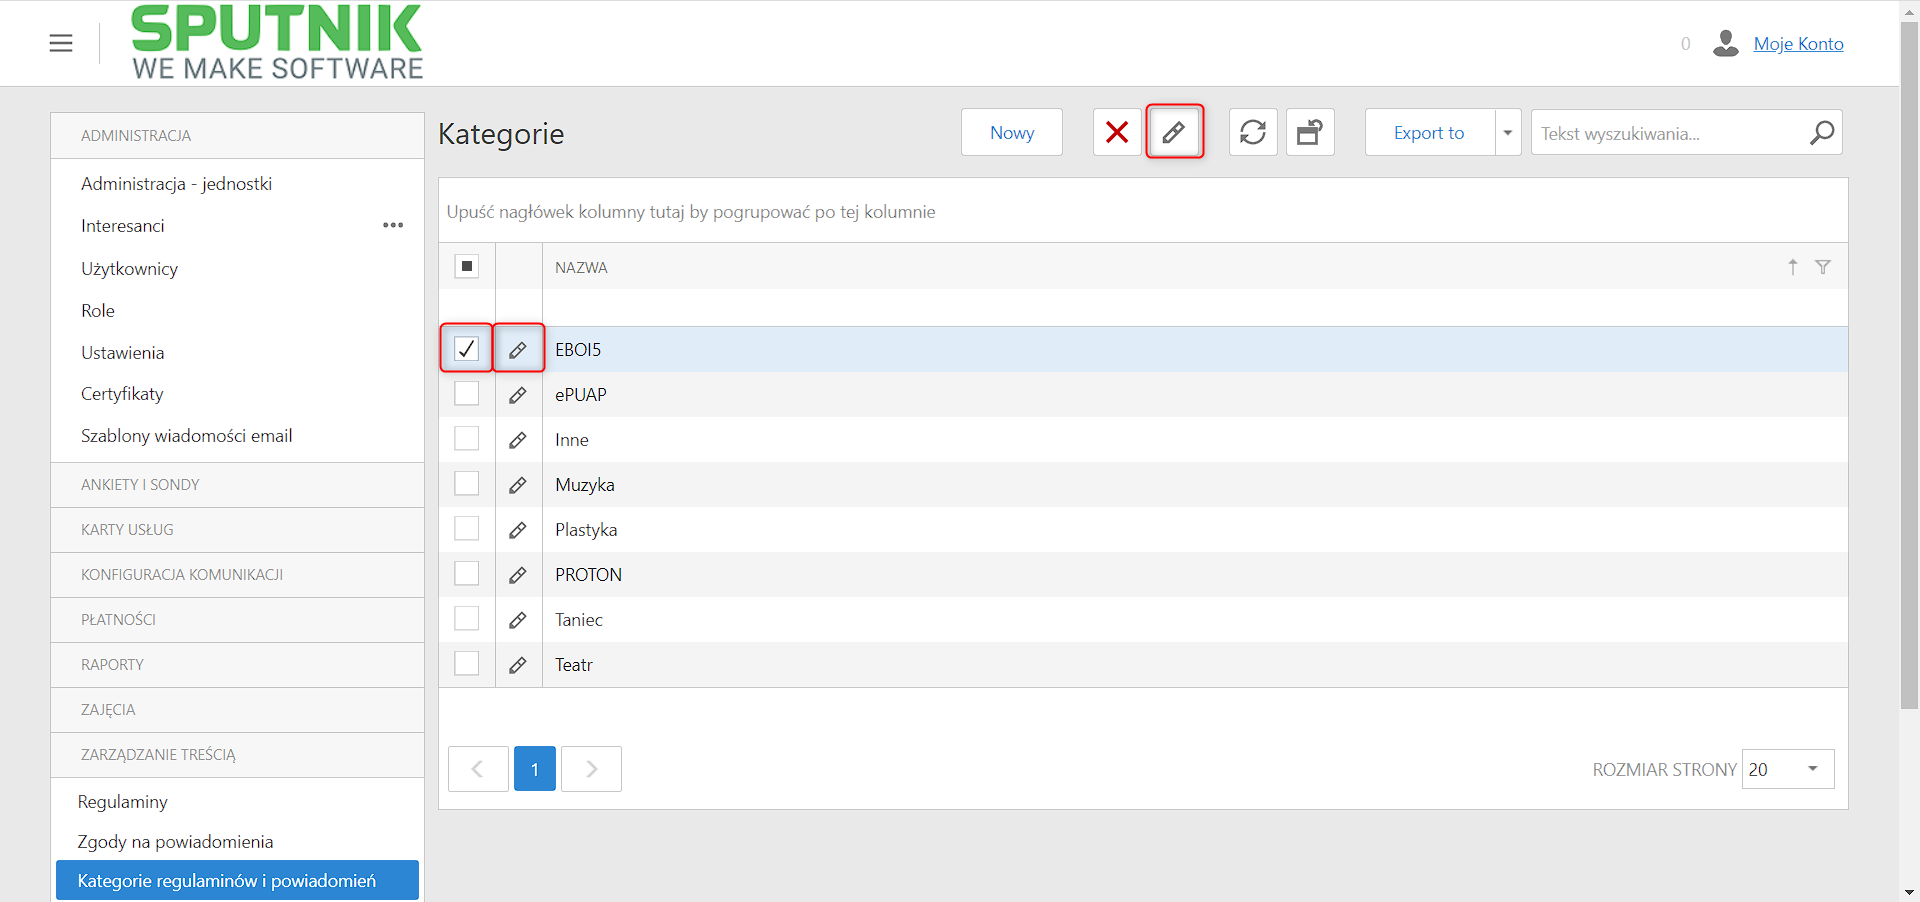Edit the ePUAP row with pencil icon
Screen dimensions: 1920x902
(518, 395)
